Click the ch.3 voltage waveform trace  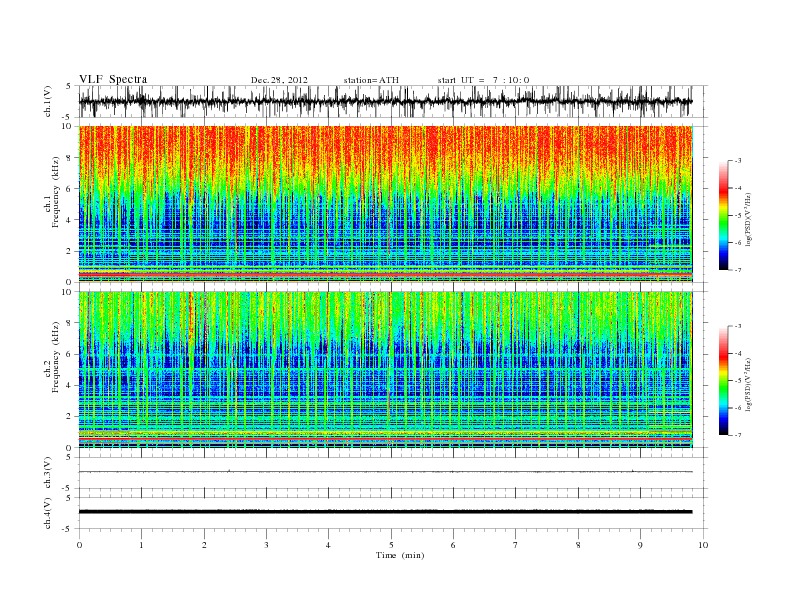point(385,472)
